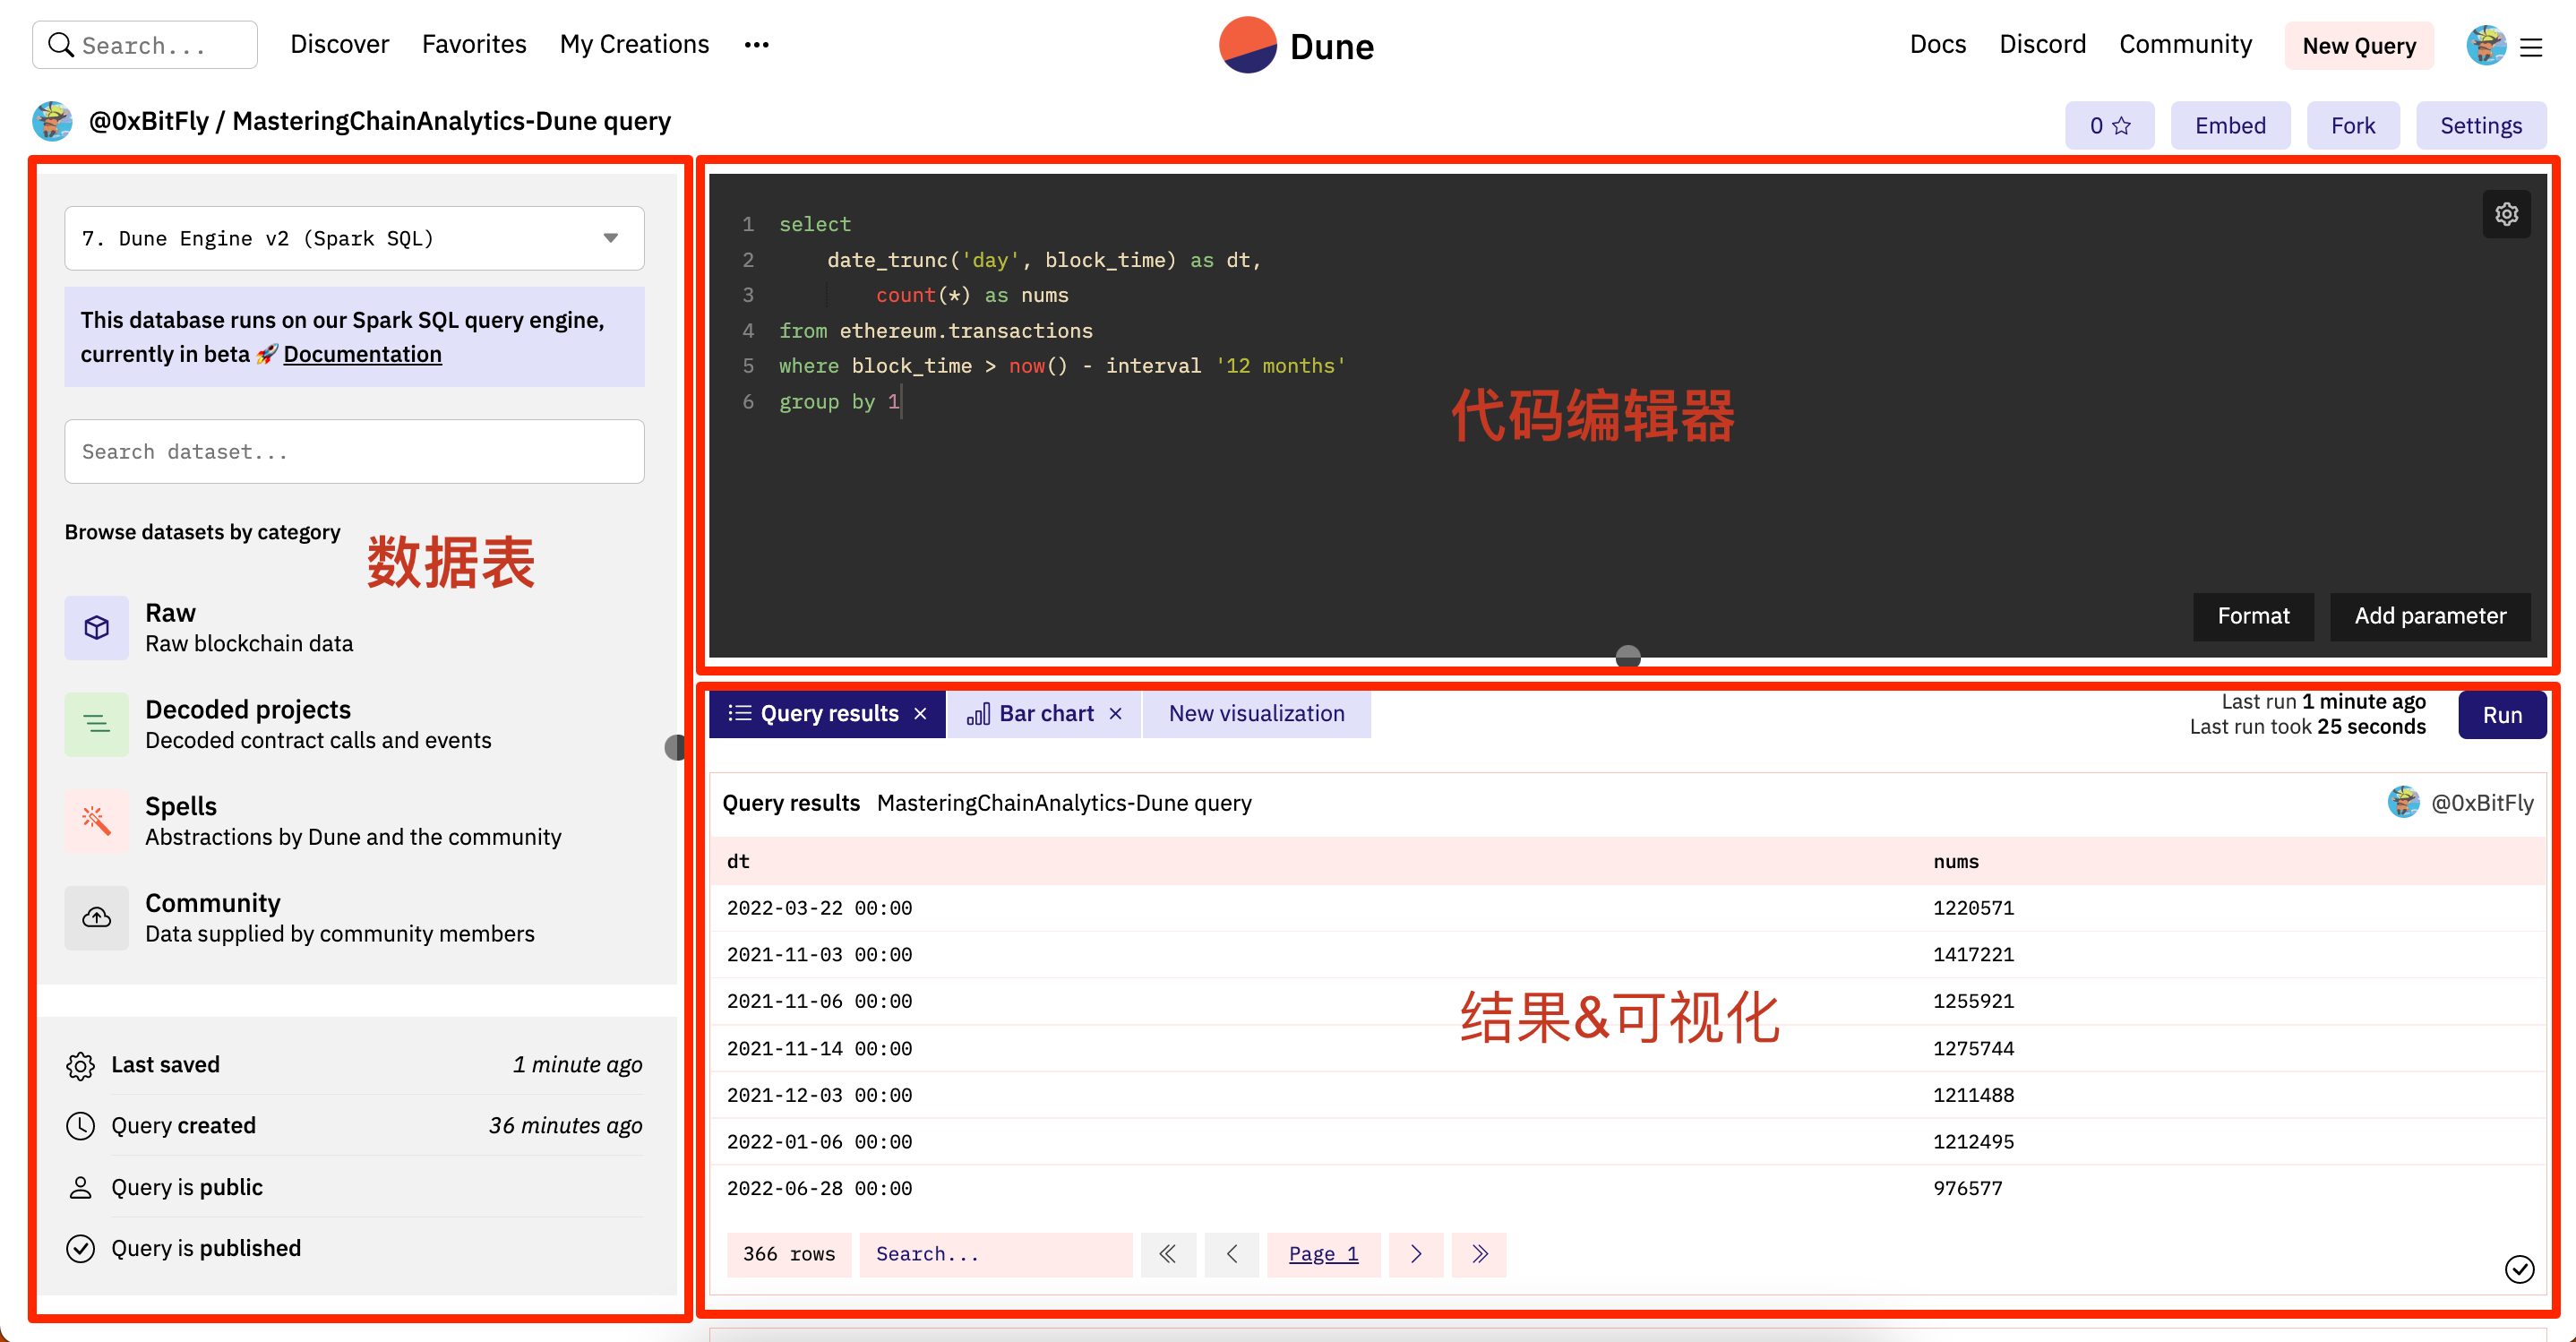
Task: Click the Format button in editor
Action: (2253, 616)
